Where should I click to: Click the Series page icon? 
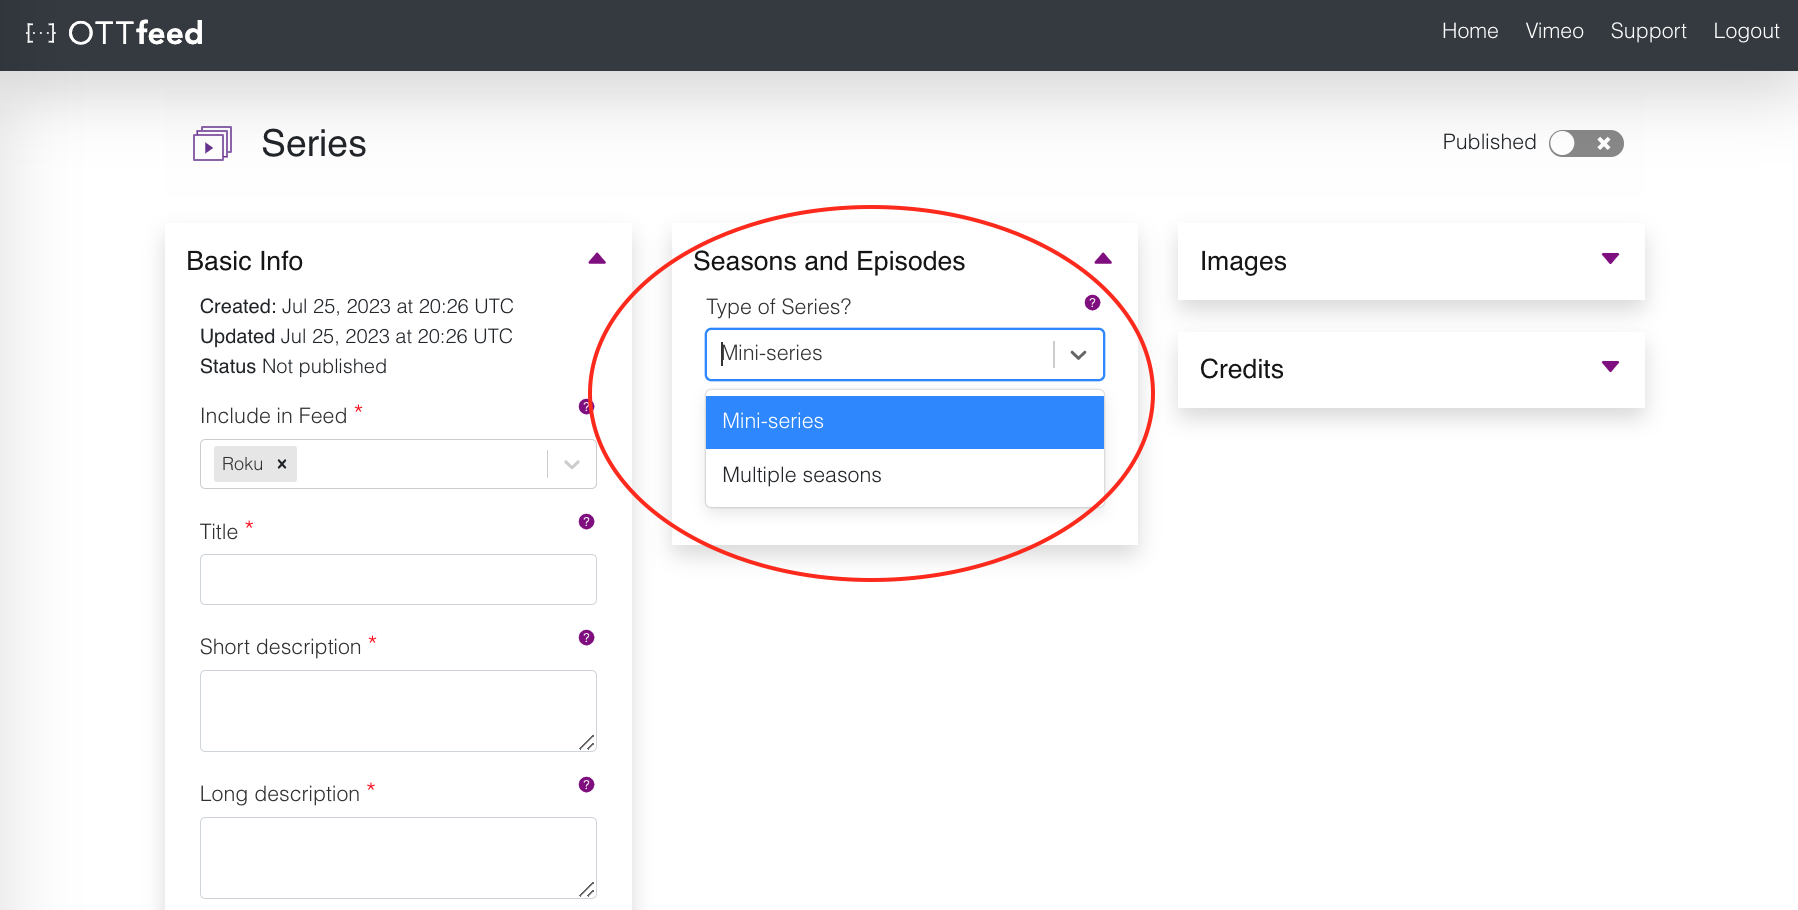[211, 143]
